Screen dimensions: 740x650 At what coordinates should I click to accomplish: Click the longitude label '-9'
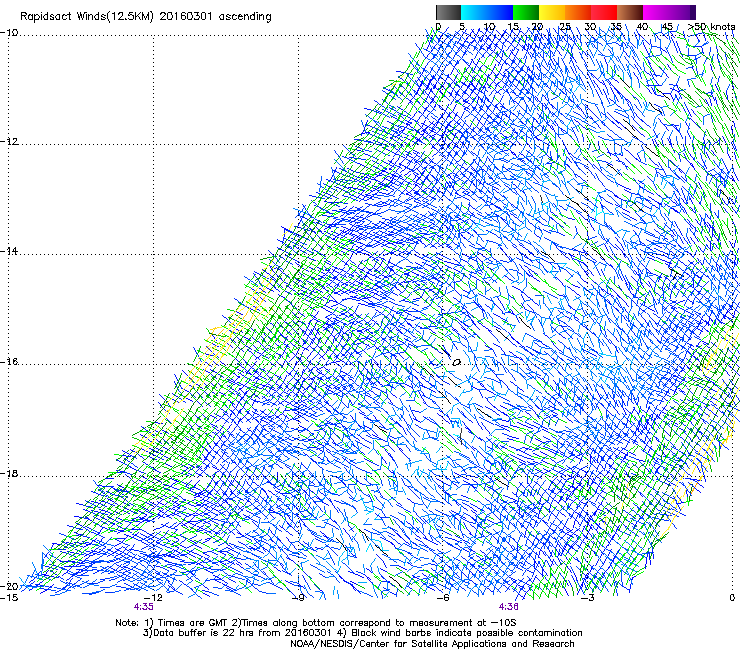pos(298,597)
